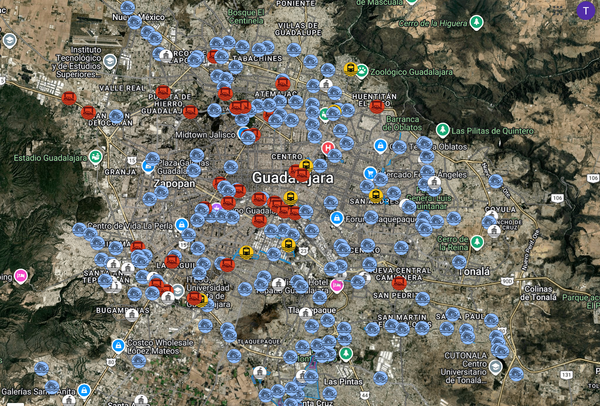Screen dimensions: 600x406
Task: Select the "TABACHINES" neighborhood label
Action: (257, 59)
